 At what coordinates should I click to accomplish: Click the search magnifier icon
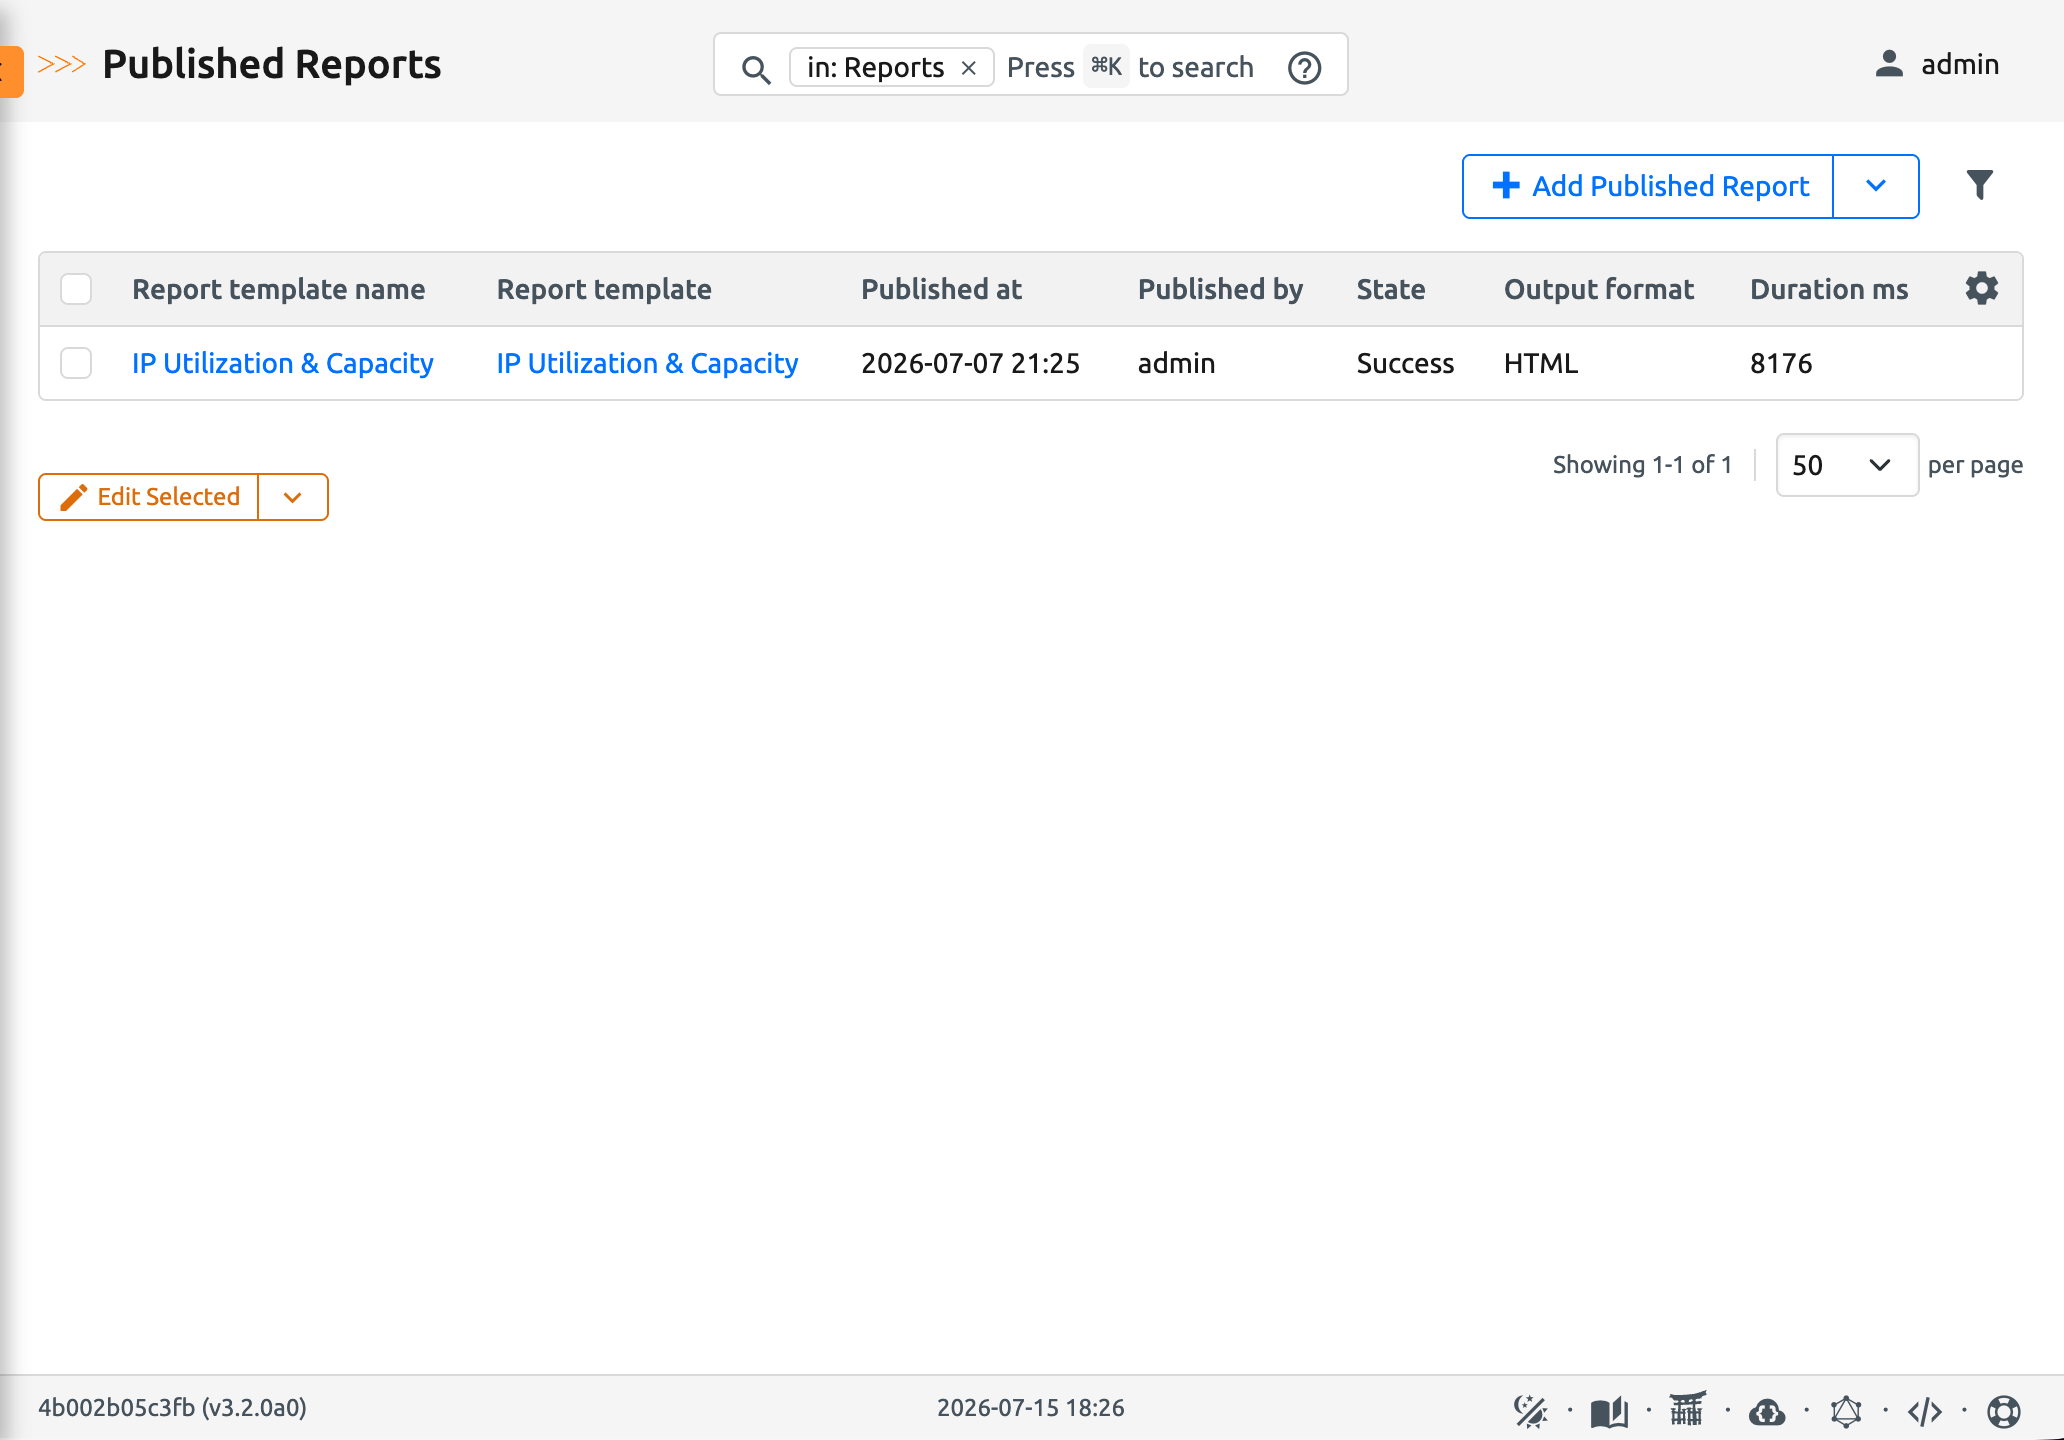pyautogui.click(x=756, y=69)
